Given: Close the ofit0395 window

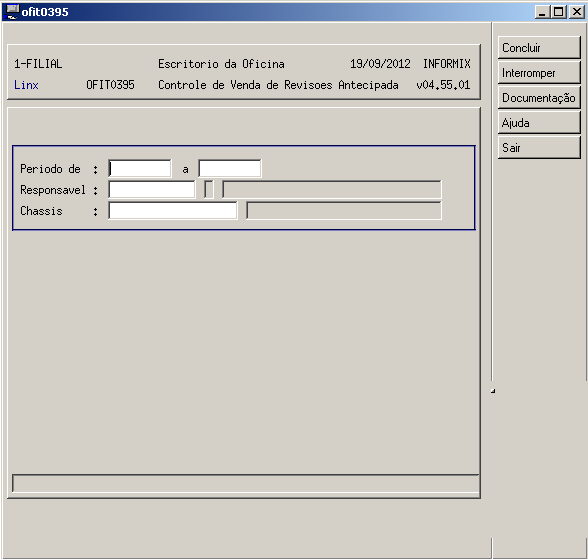Looking at the screenshot, I should pos(577,12).
